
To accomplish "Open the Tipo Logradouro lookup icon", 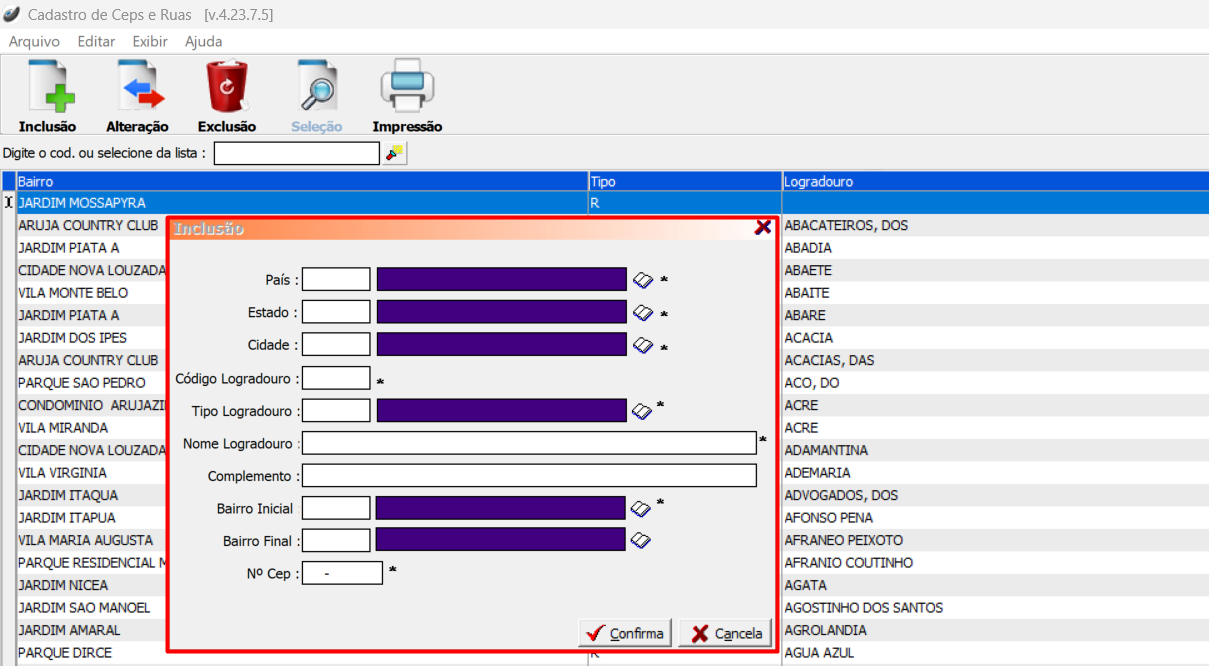I will [642, 411].
